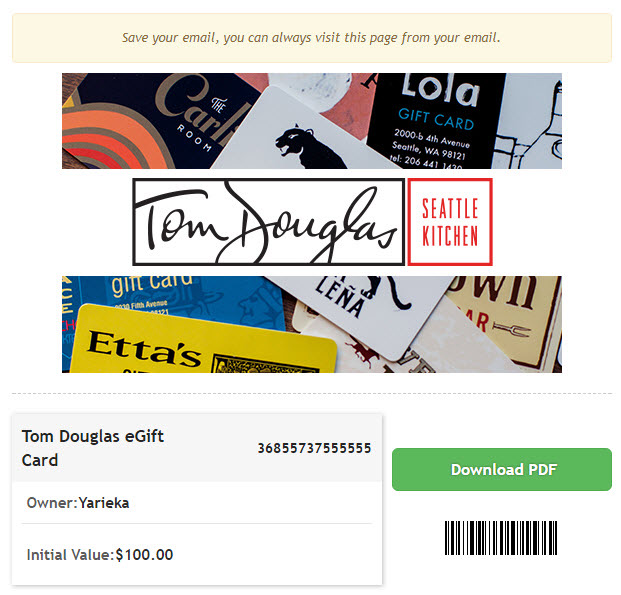The width and height of the screenshot is (621, 595).
Task: Click the Owner: Yarieka row
Action: pos(197,503)
